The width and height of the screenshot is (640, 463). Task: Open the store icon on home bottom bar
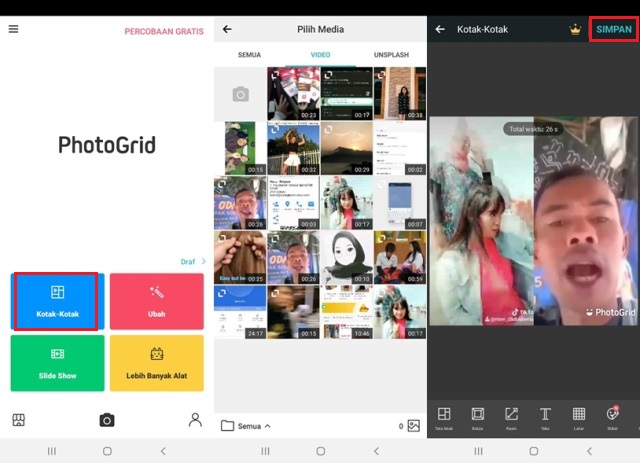coord(18,420)
